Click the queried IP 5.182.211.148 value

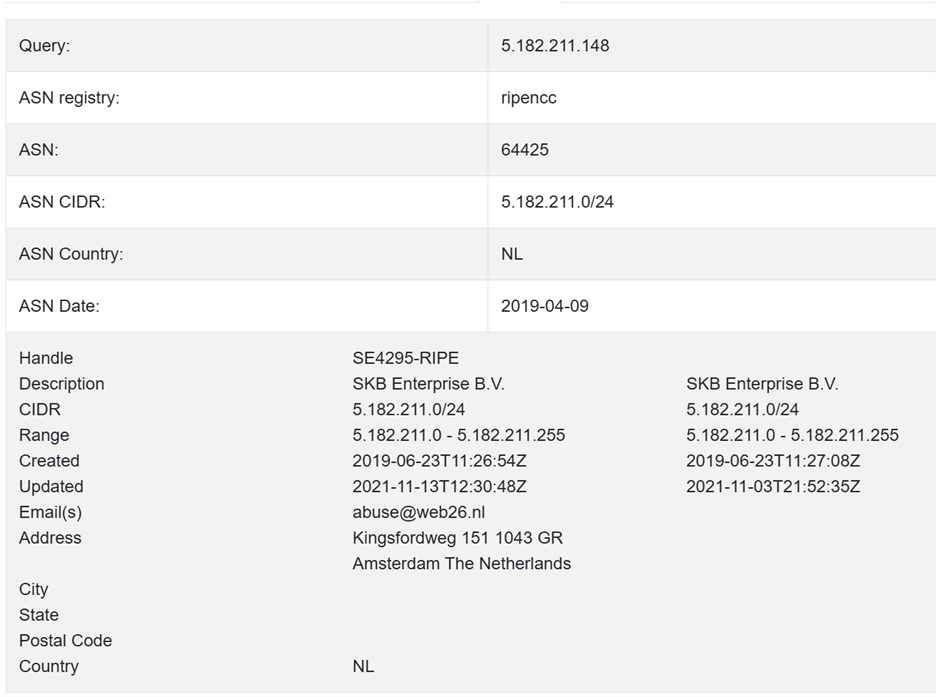coord(555,46)
